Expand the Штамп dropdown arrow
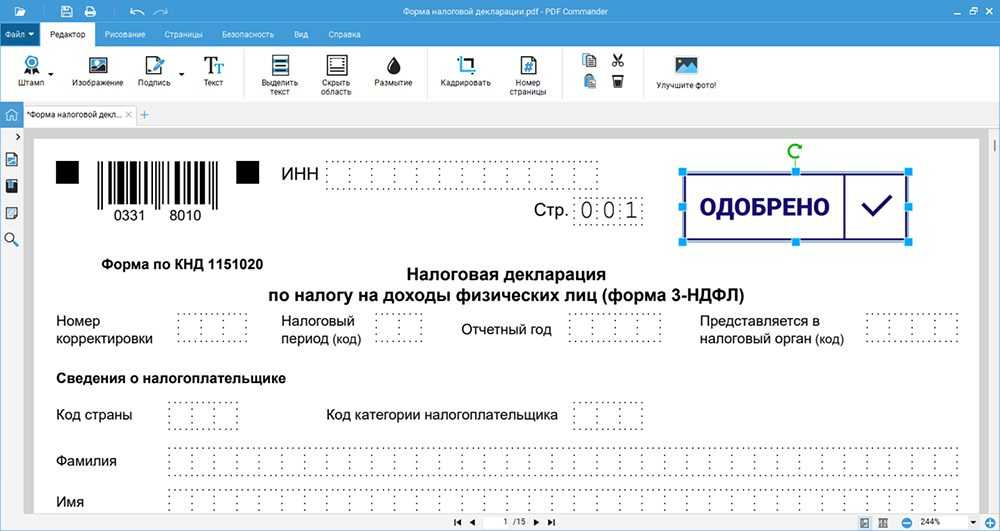 coord(51,73)
